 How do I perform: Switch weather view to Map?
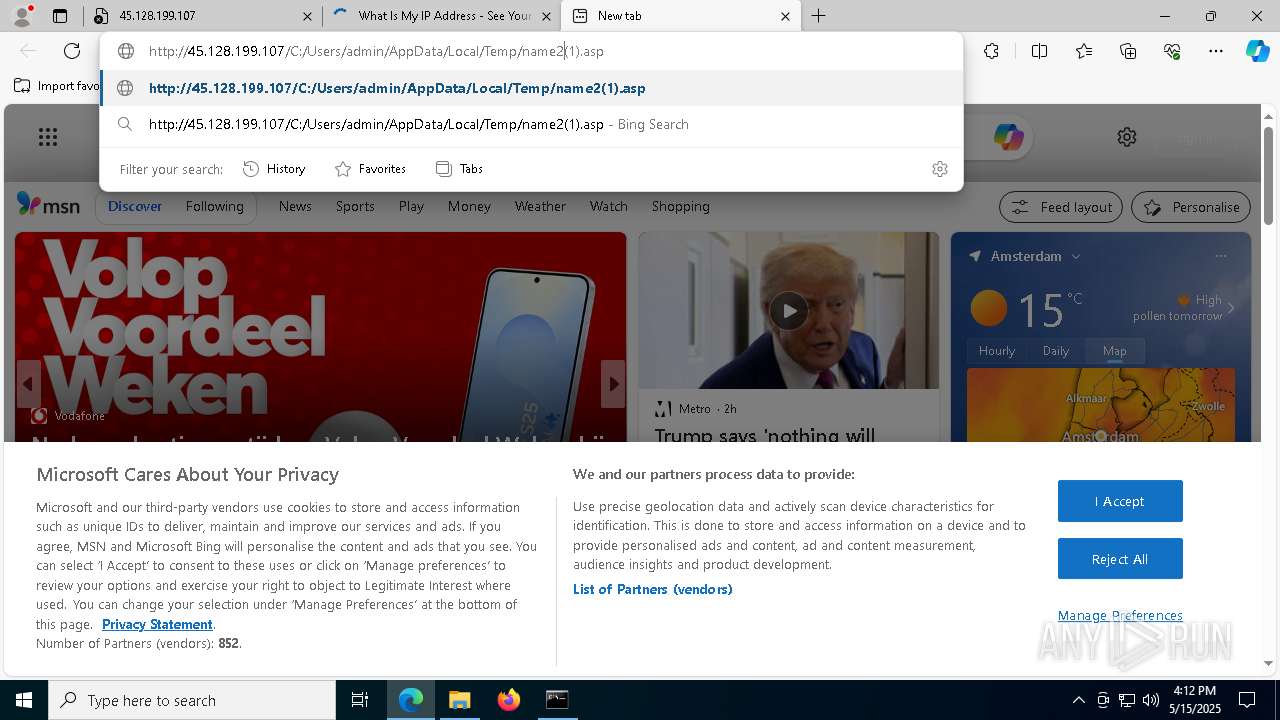click(x=1114, y=351)
